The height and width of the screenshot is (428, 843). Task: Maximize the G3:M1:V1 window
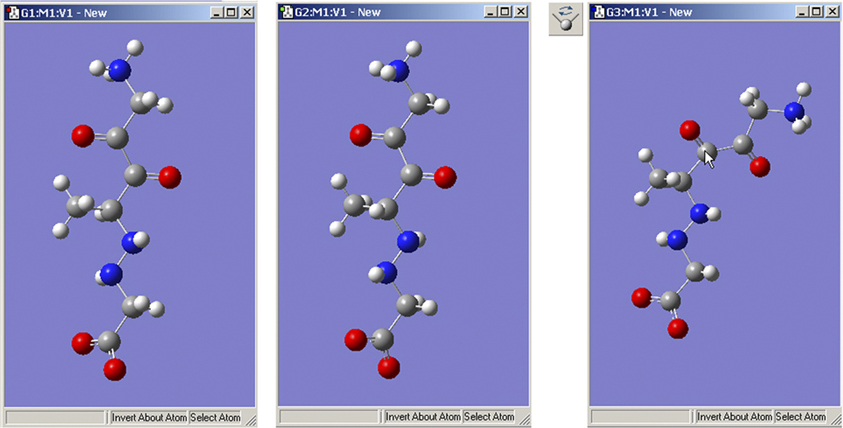click(816, 11)
